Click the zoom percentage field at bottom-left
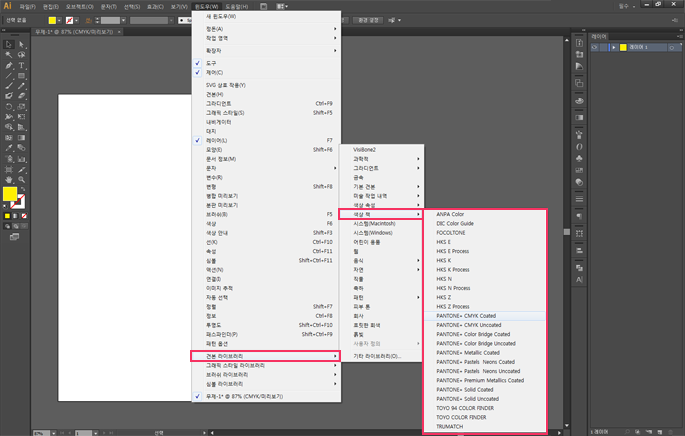Screen dimensions: 685x436 coord(42,433)
